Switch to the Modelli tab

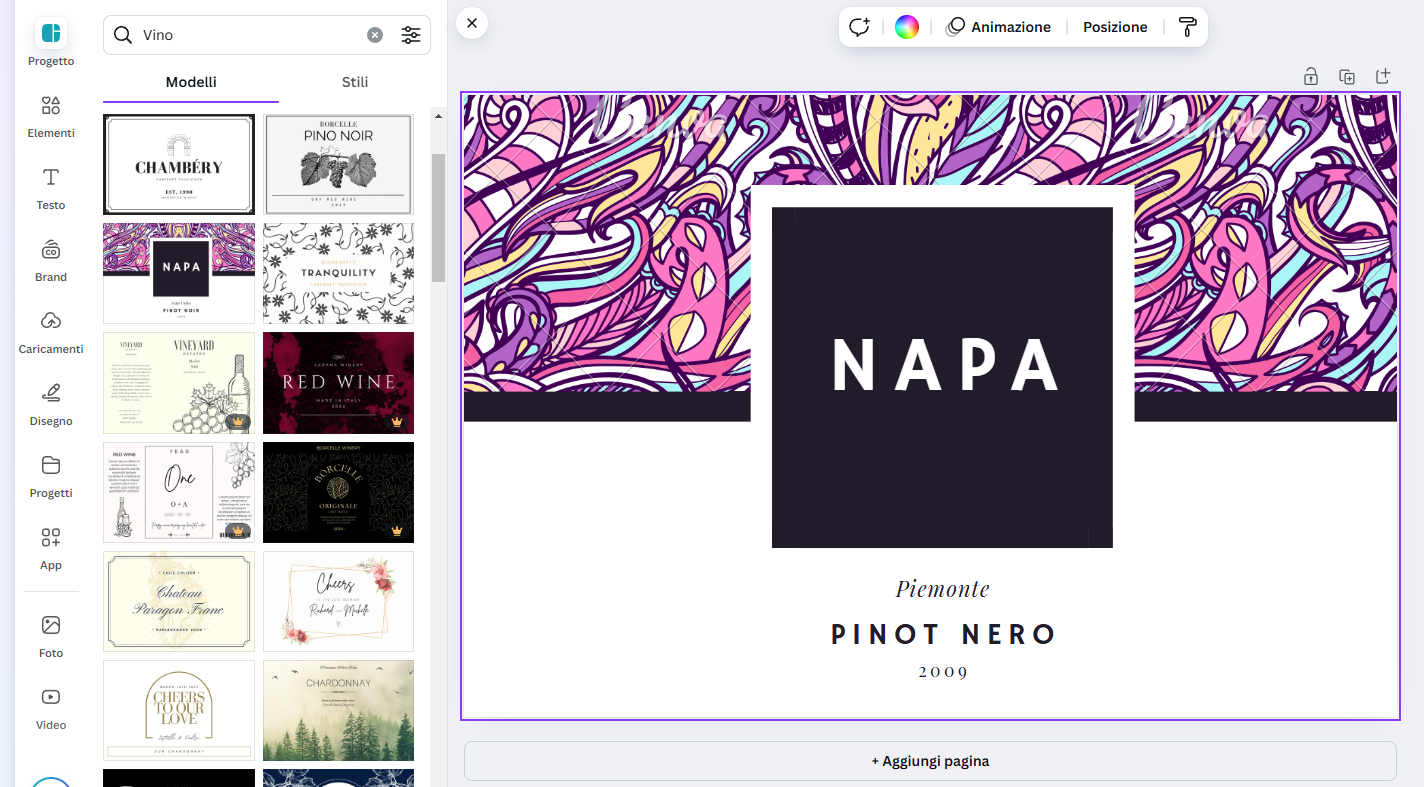(x=191, y=82)
